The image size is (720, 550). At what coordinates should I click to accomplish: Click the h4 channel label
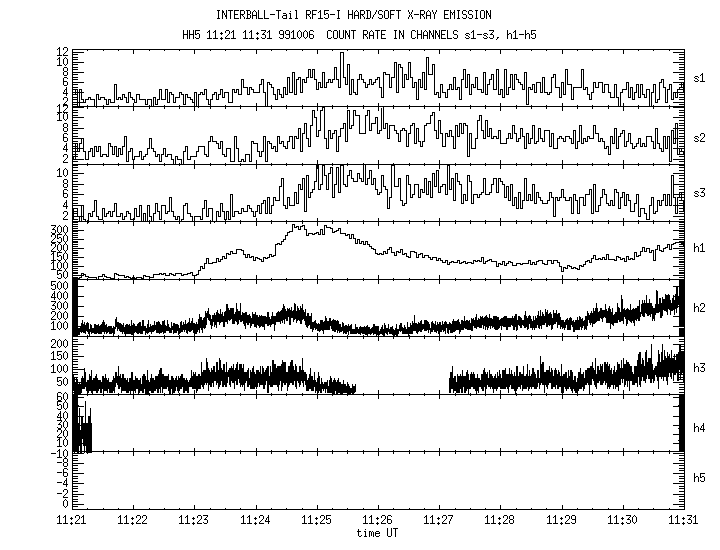pos(699,428)
